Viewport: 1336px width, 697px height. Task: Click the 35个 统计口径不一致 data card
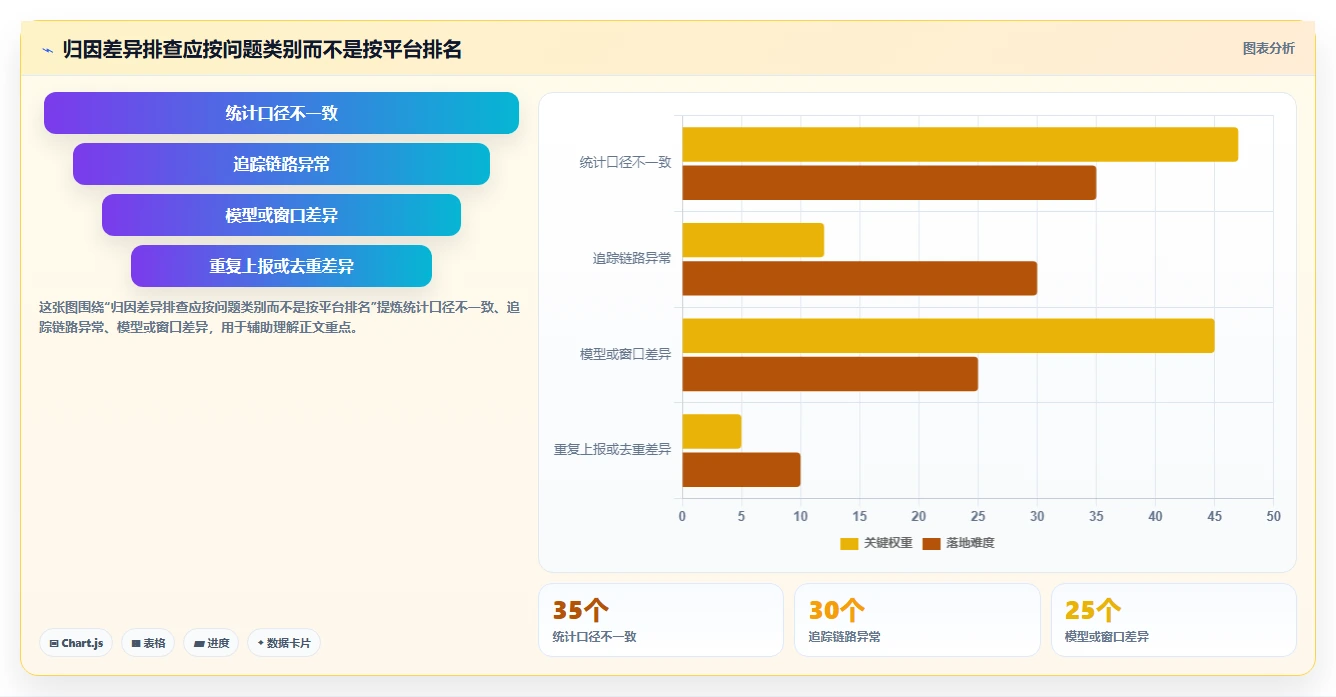click(661, 620)
